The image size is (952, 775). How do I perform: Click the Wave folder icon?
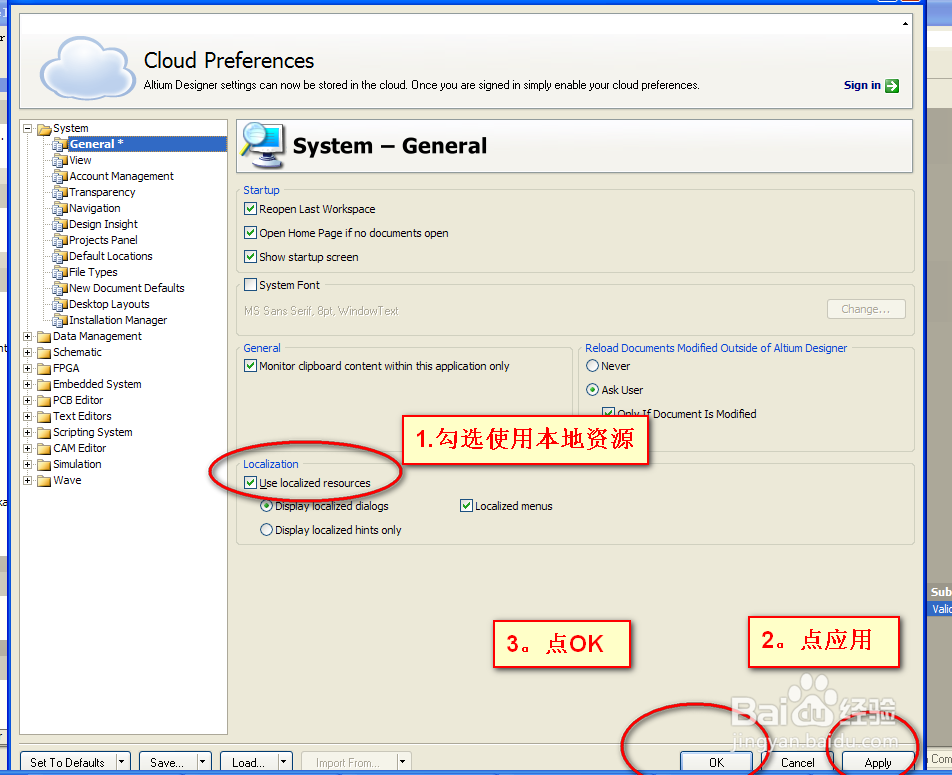coord(44,480)
